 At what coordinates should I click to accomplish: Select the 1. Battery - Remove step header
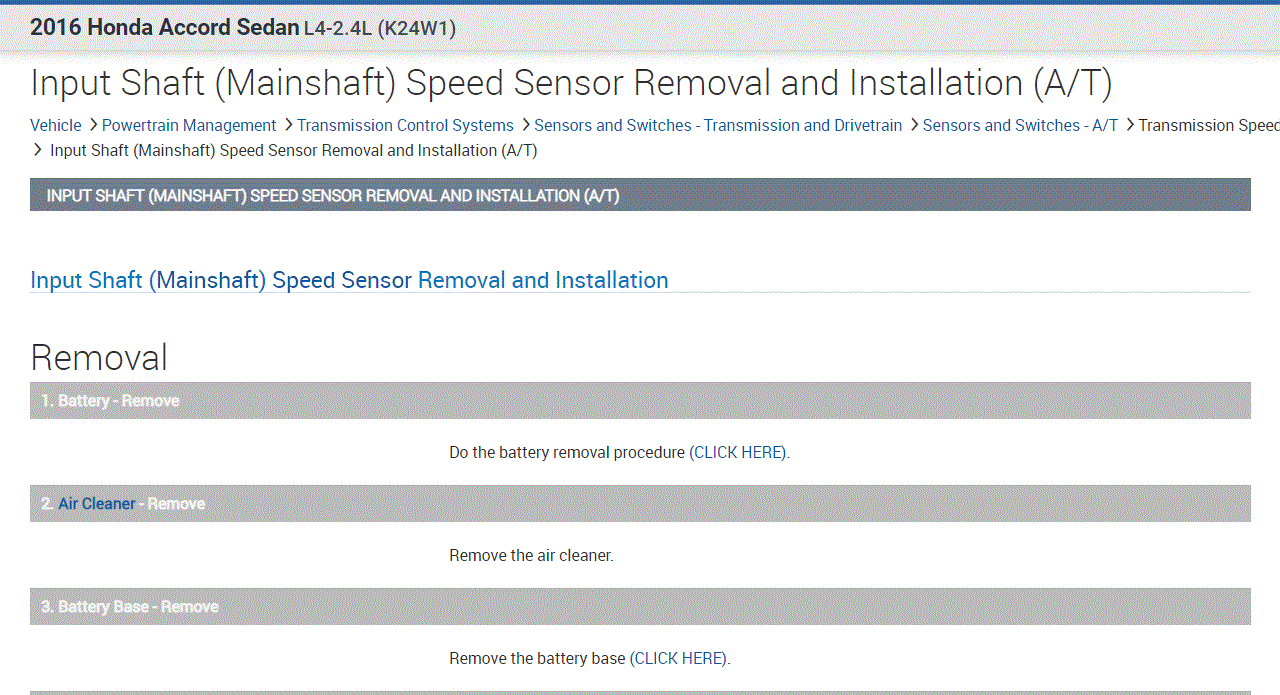tap(110, 401)
